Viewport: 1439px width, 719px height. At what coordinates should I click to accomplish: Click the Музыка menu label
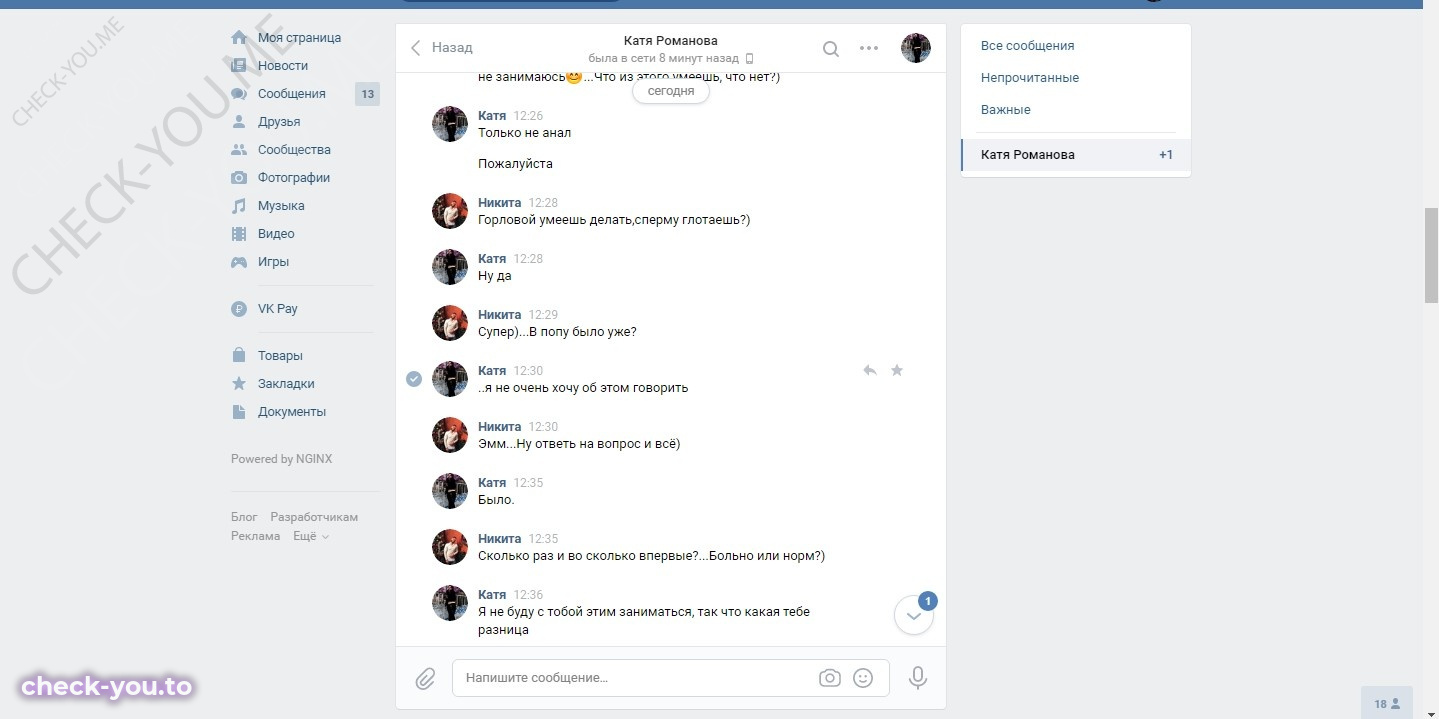click(281, 206)
